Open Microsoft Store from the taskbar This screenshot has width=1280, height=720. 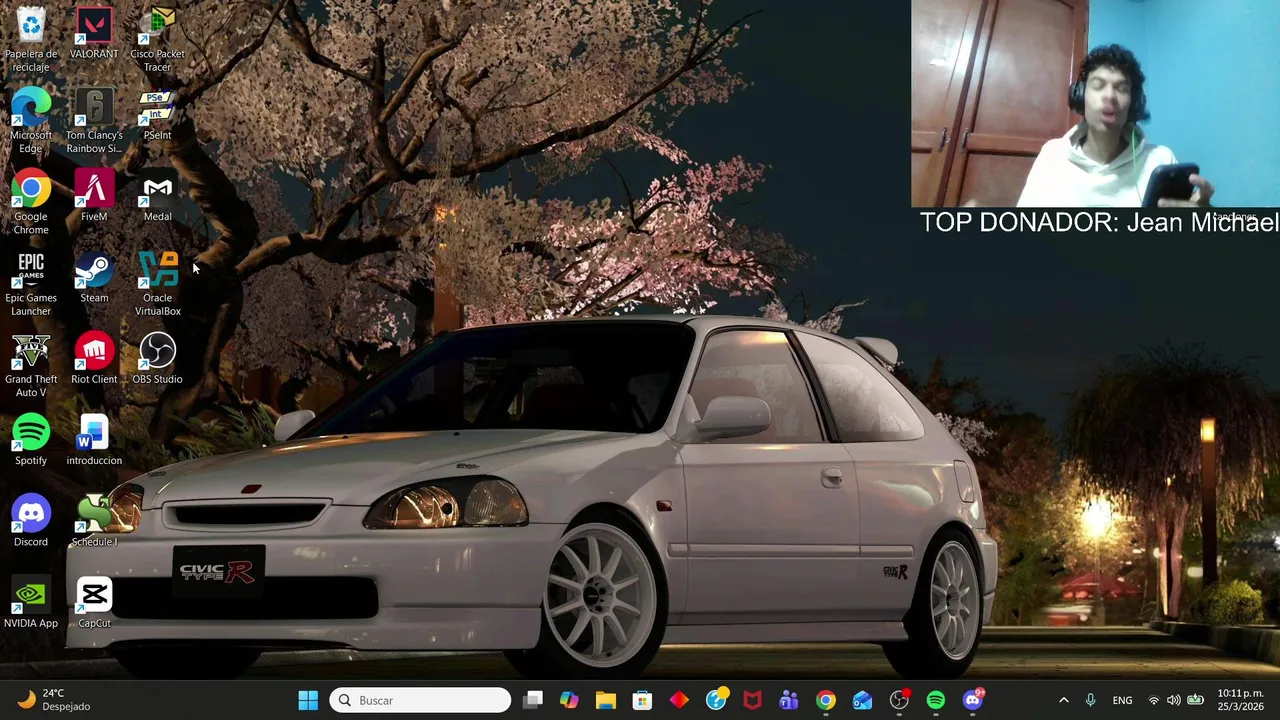(x=642, y=700)
